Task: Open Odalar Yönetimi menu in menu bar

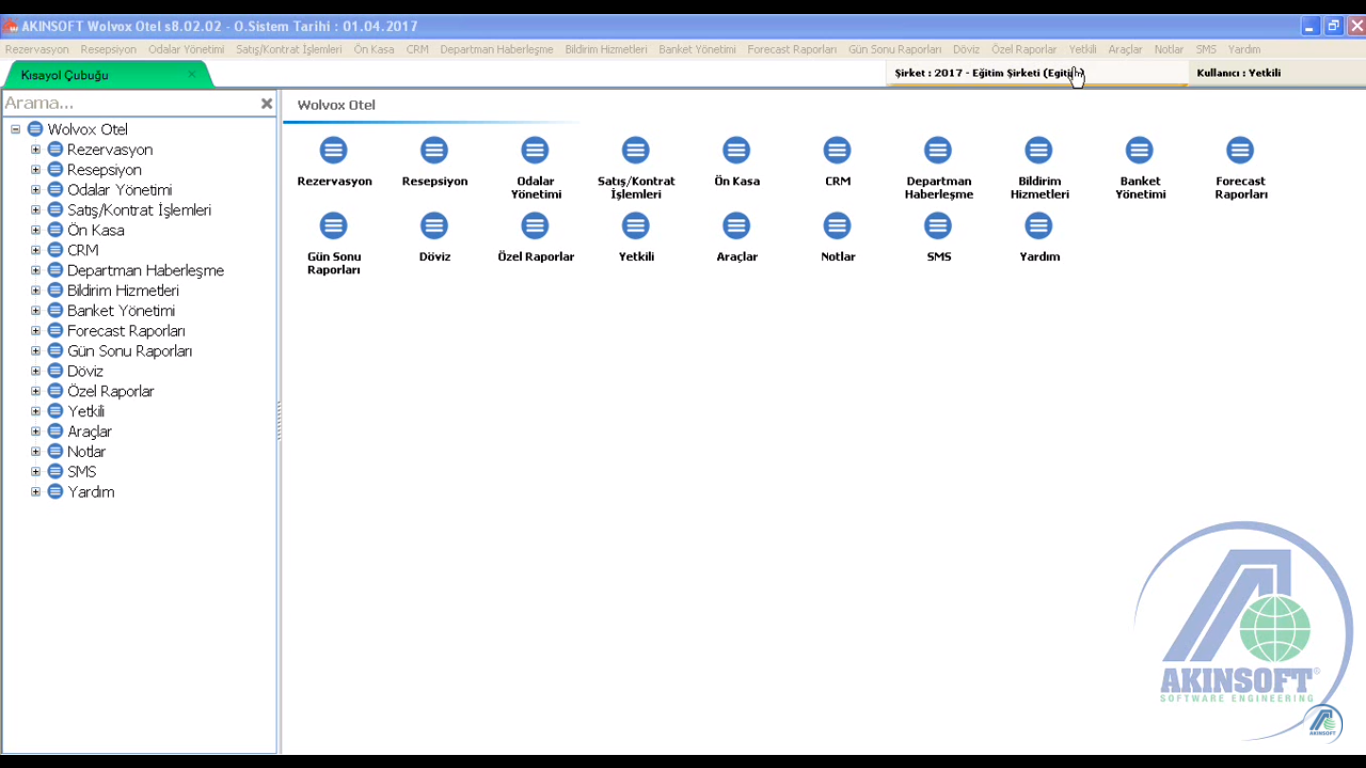Action: tap(186, 49)
